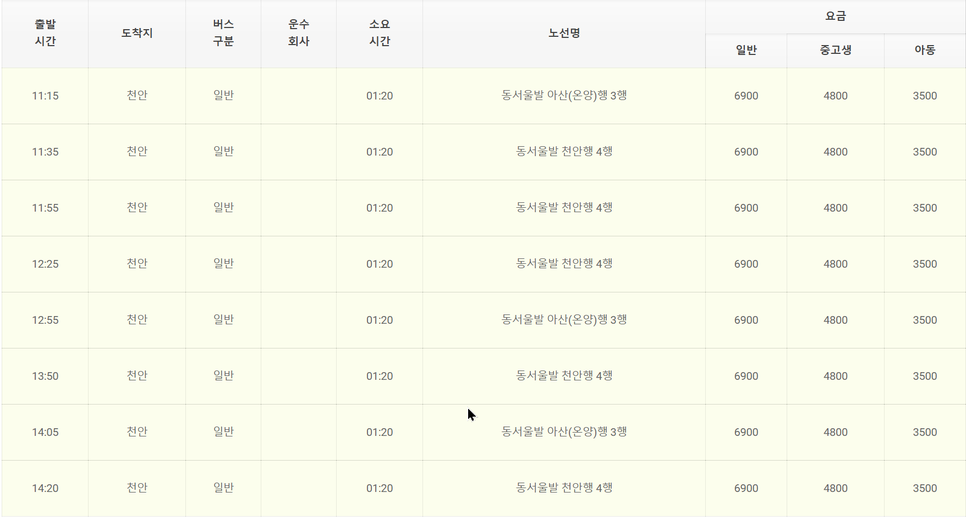This screenshot has height=520, width=966.
Task: Click the 14:05 departure time cell
Action: coord(45,433)
